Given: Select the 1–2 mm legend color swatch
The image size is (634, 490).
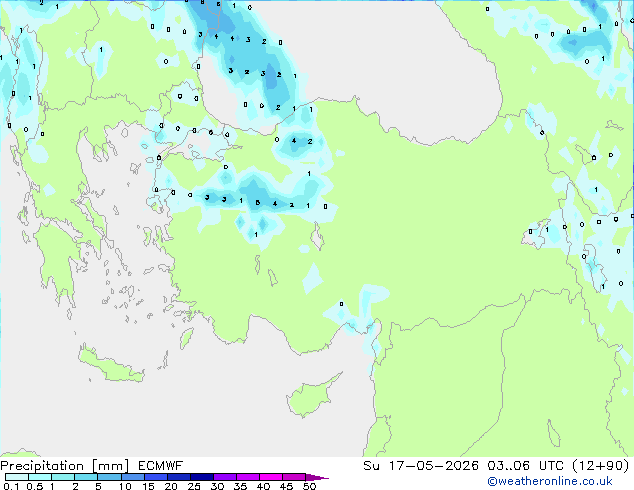Looking at the screenshot, I should pos(63,477).
